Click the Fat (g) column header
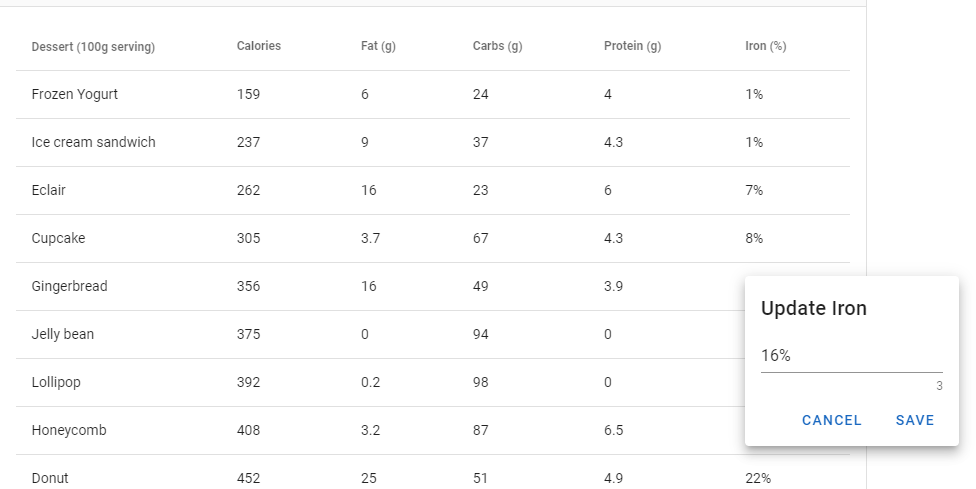 tap(379, 46)
